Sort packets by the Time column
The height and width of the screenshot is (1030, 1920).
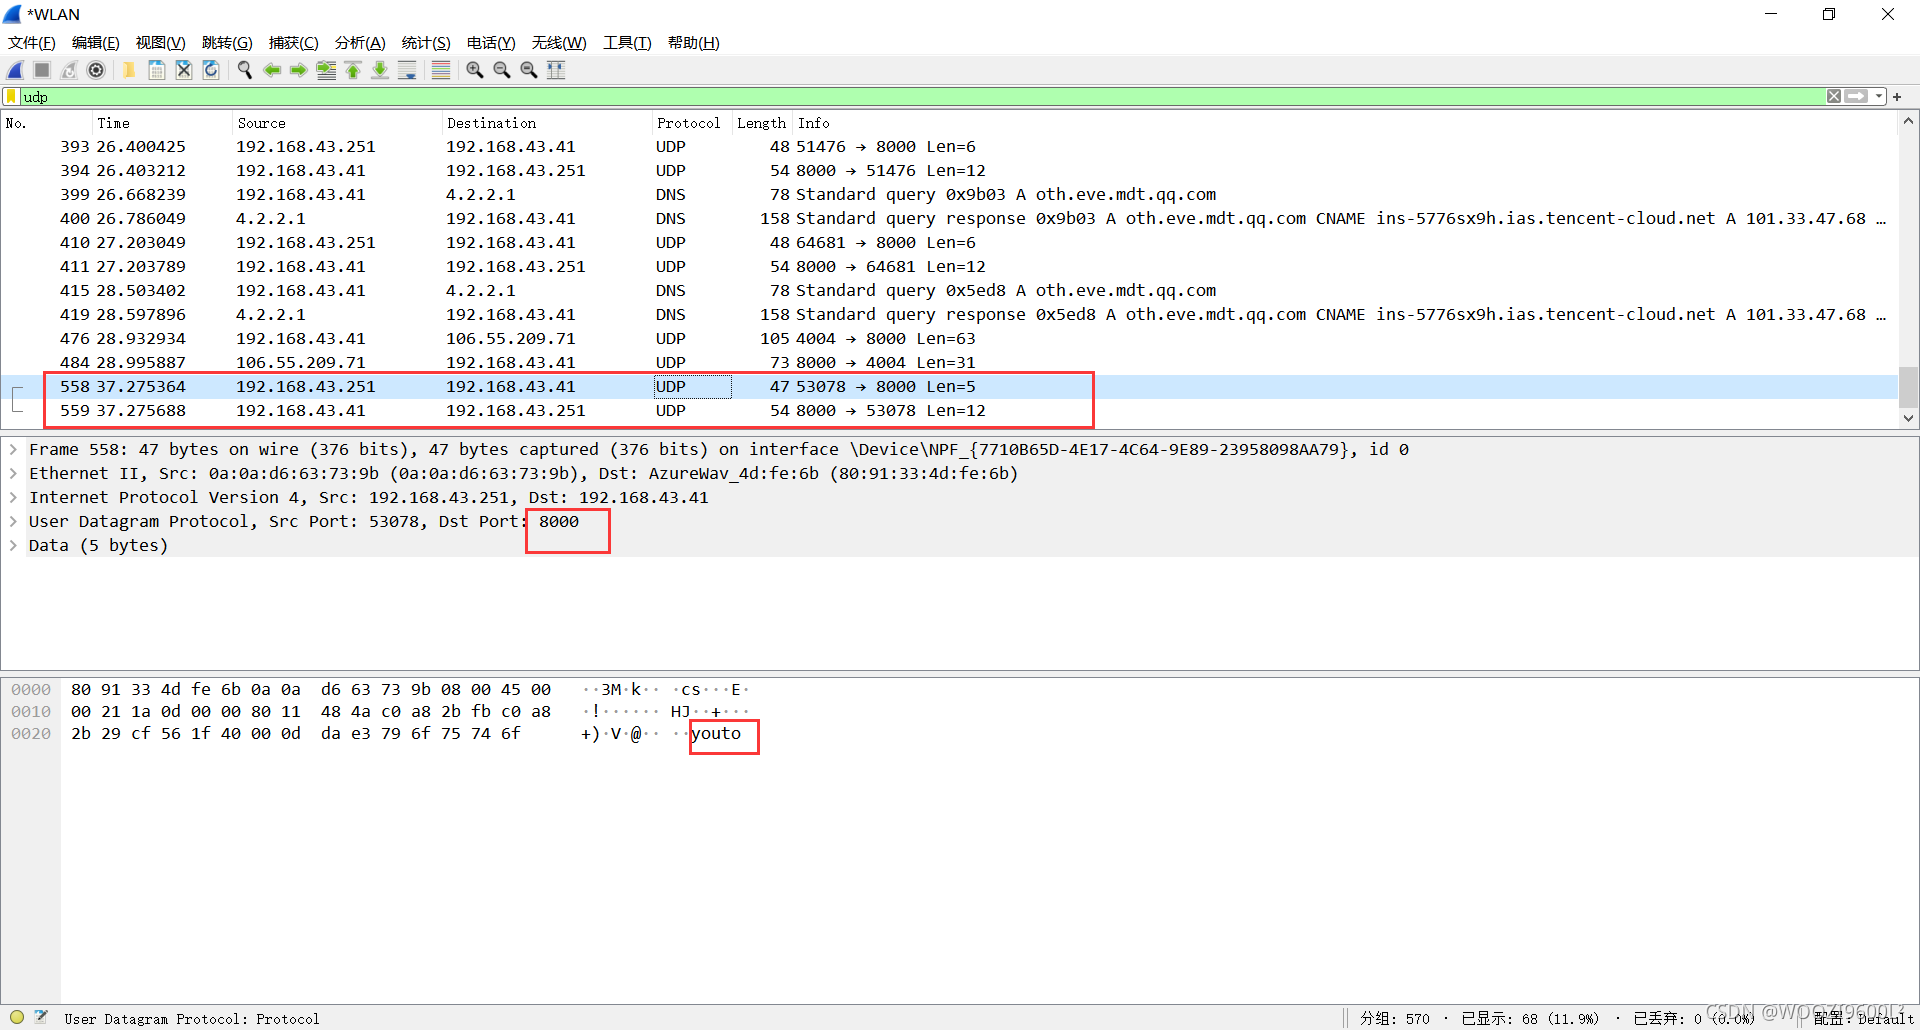point(162,123)
